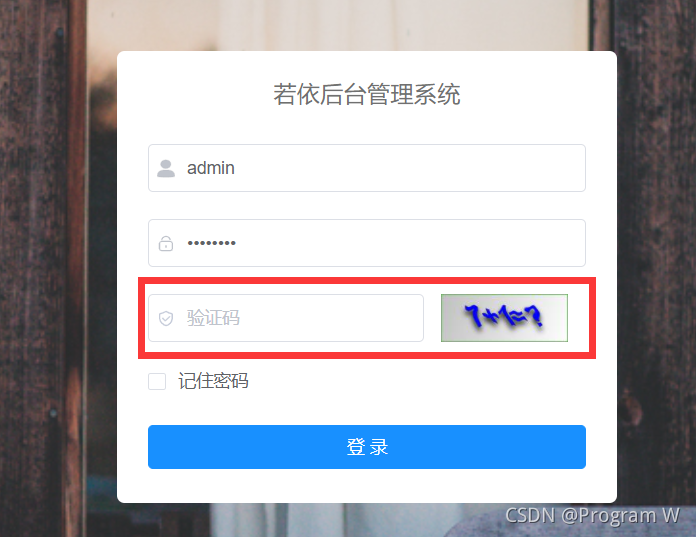Click white card area below 登录 button

coord(367,486)
